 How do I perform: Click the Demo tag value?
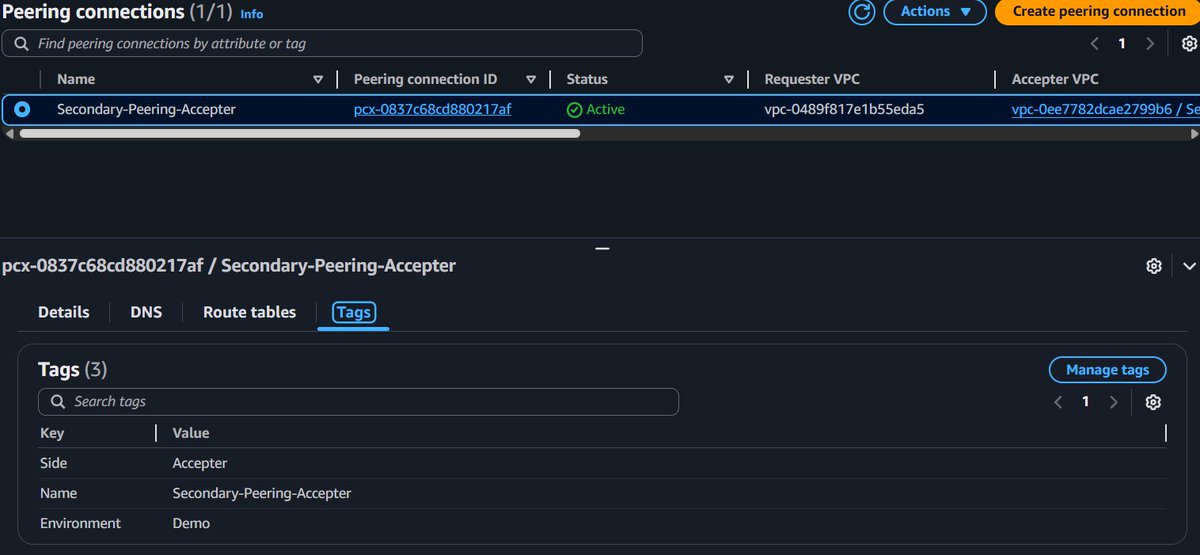tap(191, 523)
